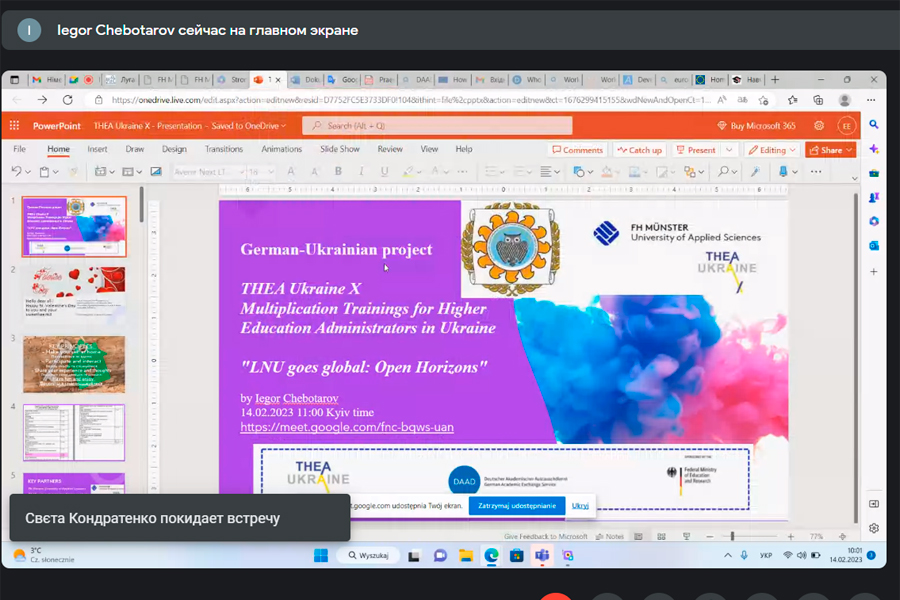The height and width of the screenshot is (600, 900).
Task: Expand the Present options dropdown arrow
Action: click(x=729, y=150)
